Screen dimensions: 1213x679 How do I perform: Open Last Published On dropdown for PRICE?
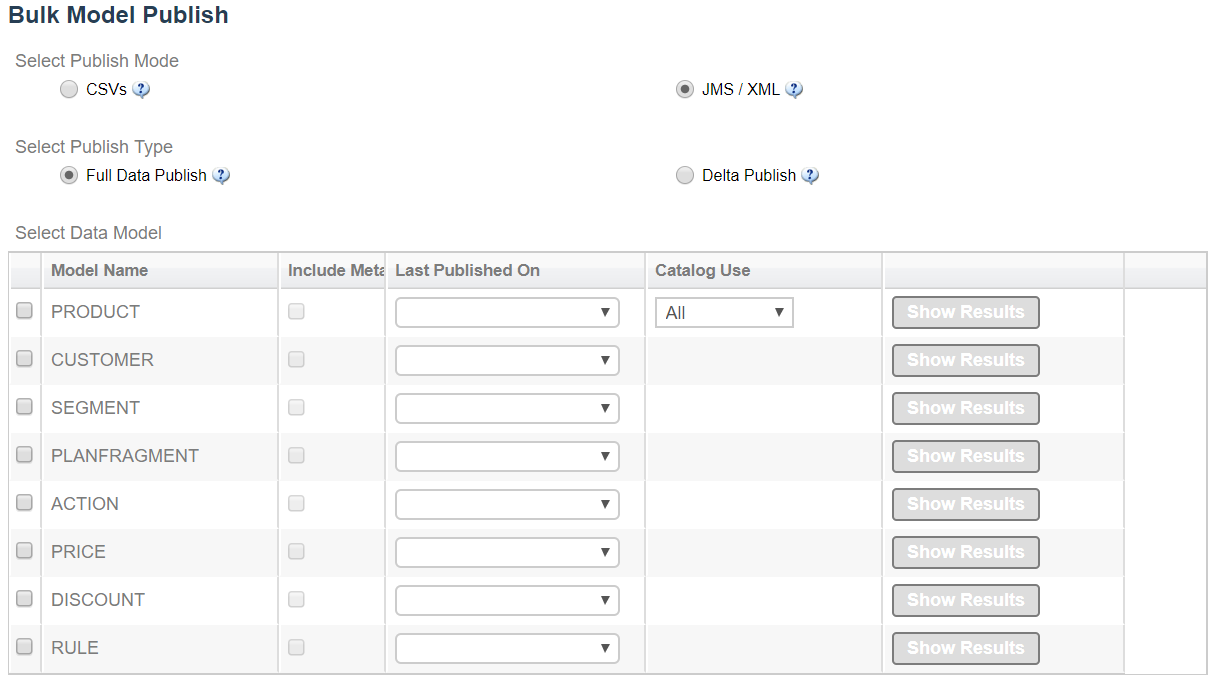[x=507, y=552]
